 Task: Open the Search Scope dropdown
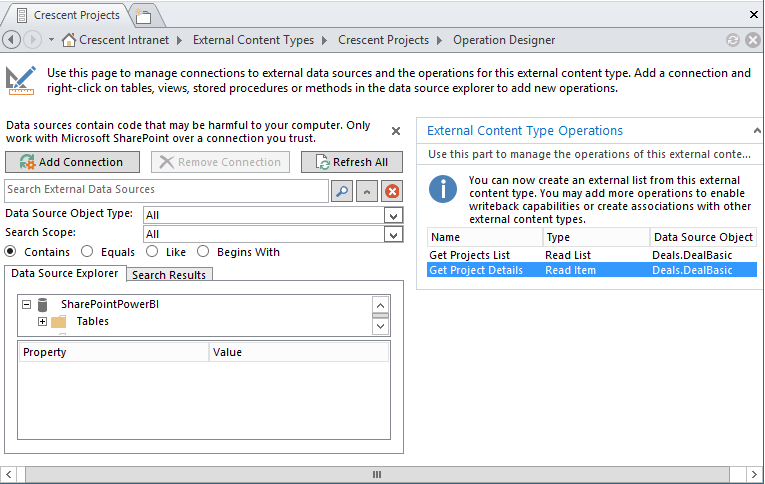point(393,235)
